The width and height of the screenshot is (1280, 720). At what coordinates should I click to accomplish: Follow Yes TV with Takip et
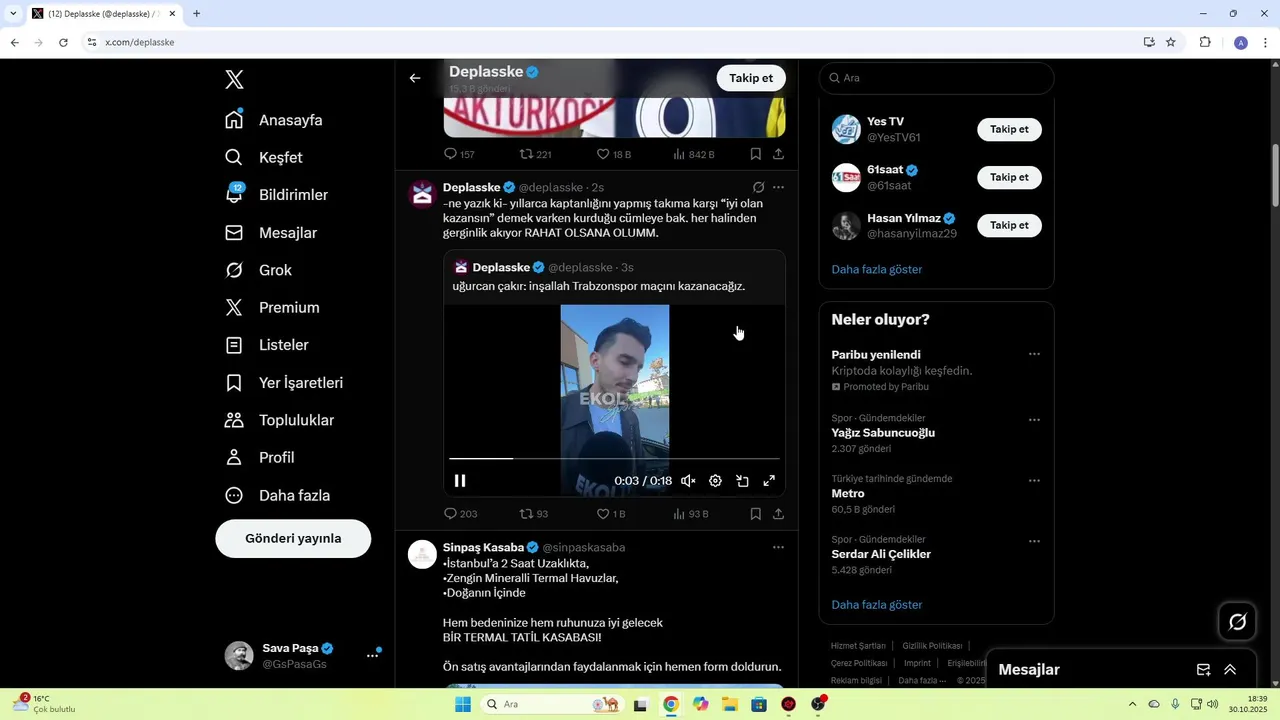point(1009,129)
